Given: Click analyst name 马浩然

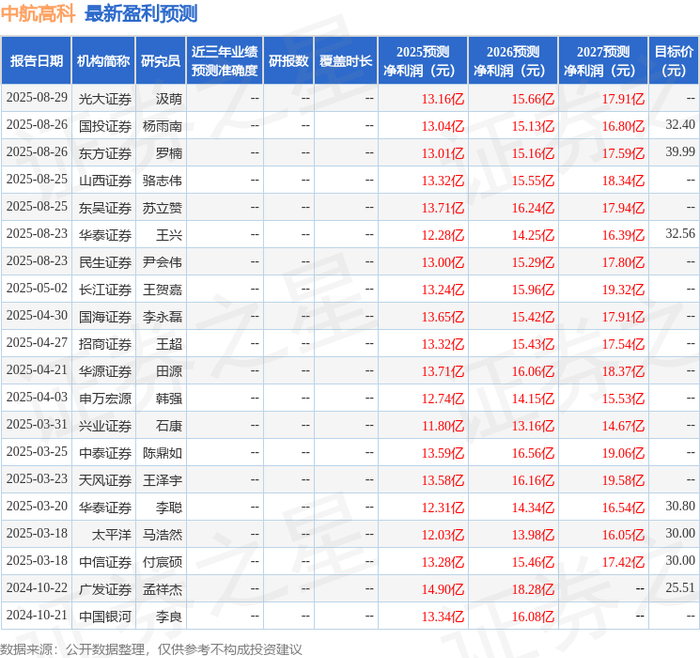Looking at the screenshot, I should coord(162,534).
